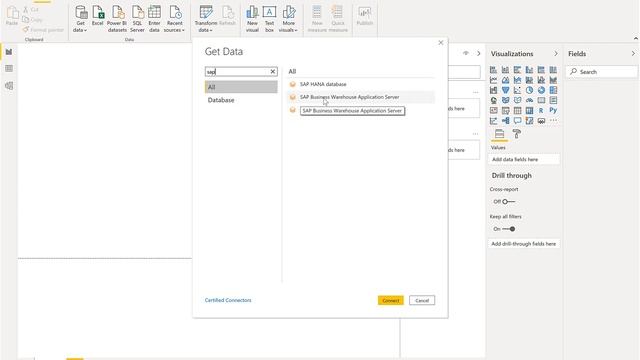Screen dimensions: 640x360
Task: Select the Pie chart visual
Action: (x=529, y=90)
